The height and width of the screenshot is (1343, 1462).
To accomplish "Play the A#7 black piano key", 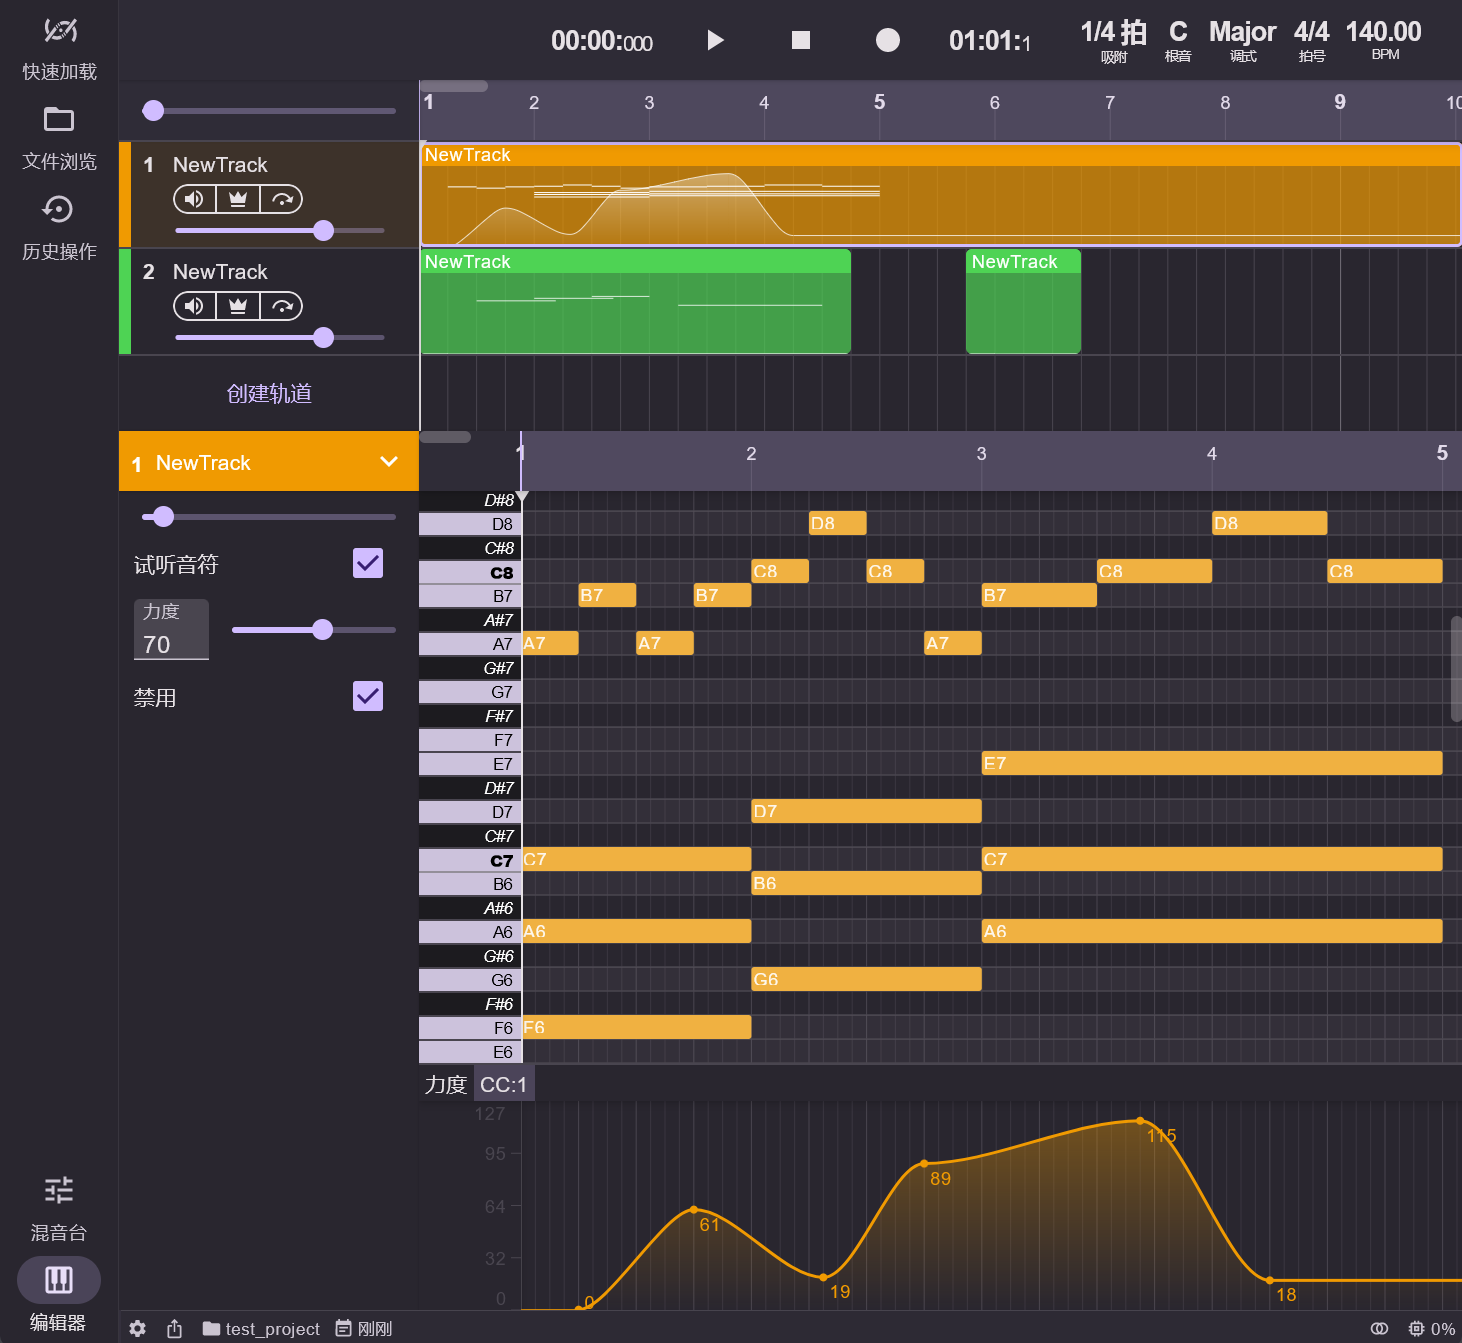I will pyautogui.click(x=470, y=620).
